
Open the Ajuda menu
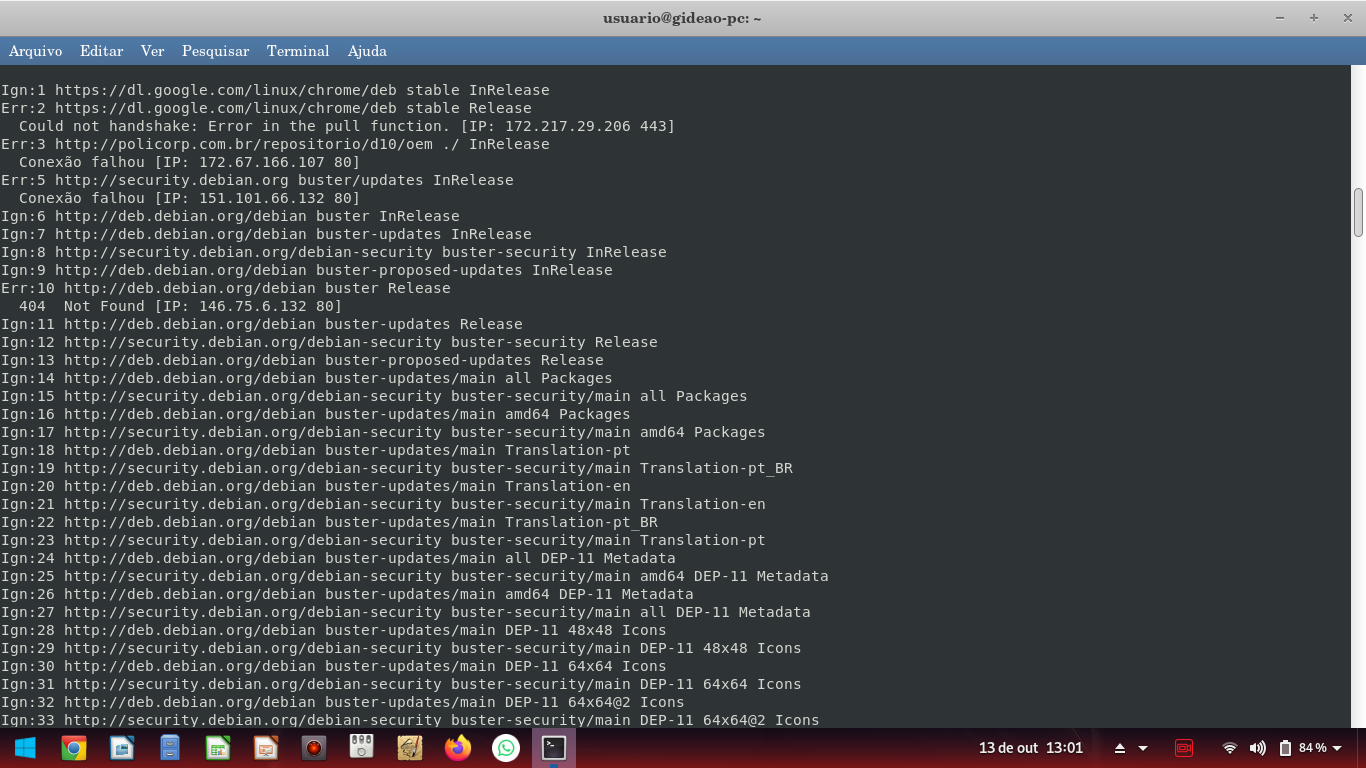pos(367,51)
